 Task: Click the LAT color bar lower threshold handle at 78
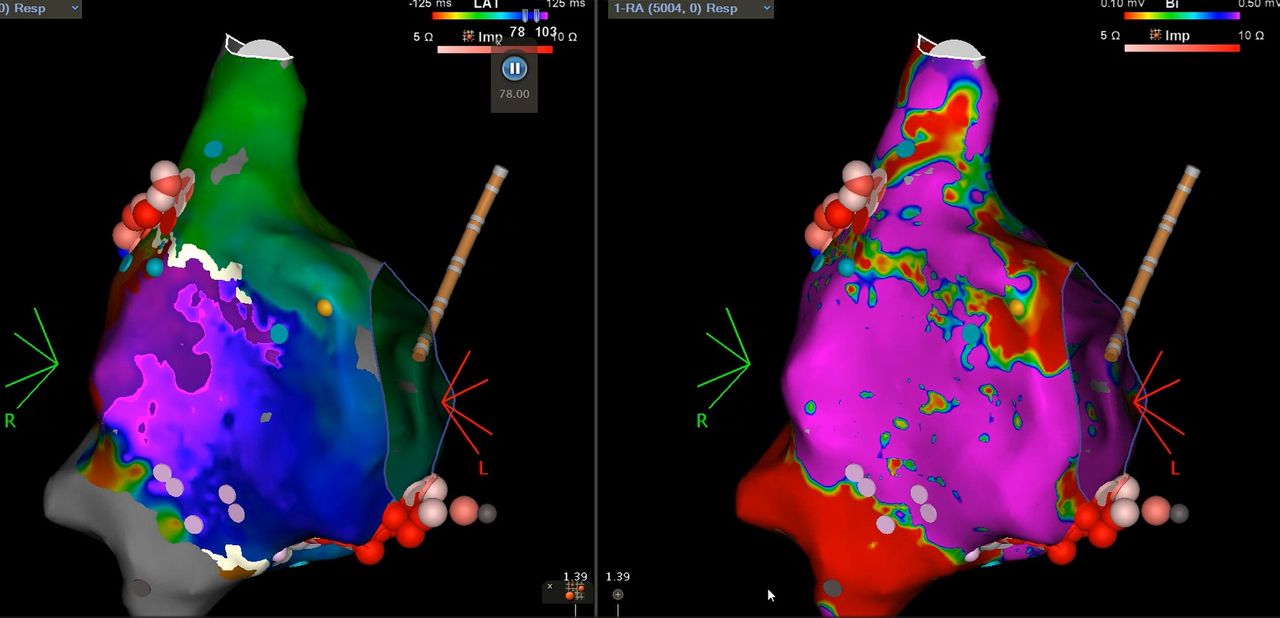click(x=526, y=16)
